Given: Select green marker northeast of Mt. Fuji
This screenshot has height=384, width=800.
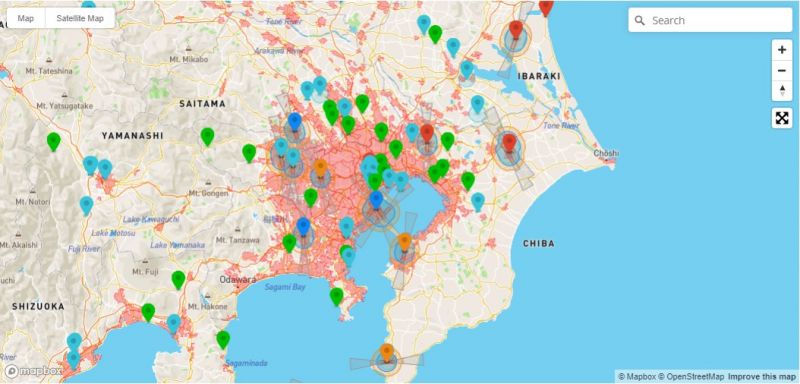Looking at the screenshot, I should [x=178, y=279].
